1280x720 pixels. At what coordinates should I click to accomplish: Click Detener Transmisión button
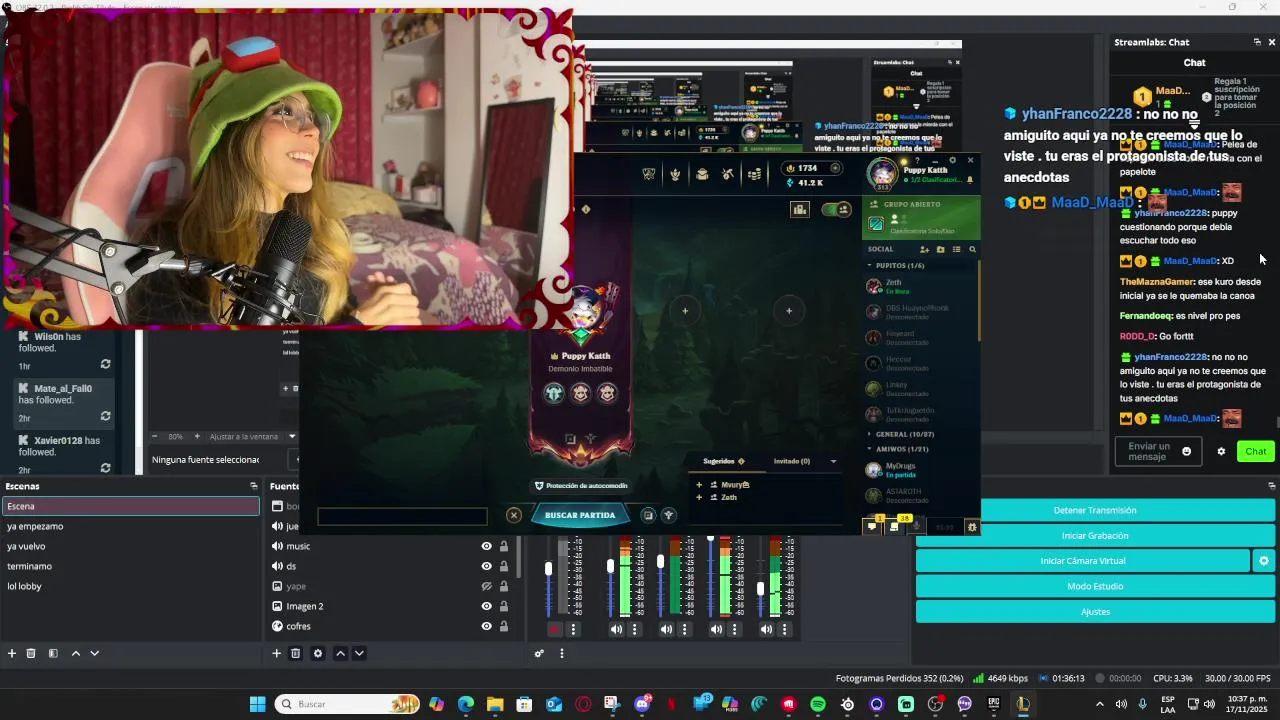(x=1095, y=510)
